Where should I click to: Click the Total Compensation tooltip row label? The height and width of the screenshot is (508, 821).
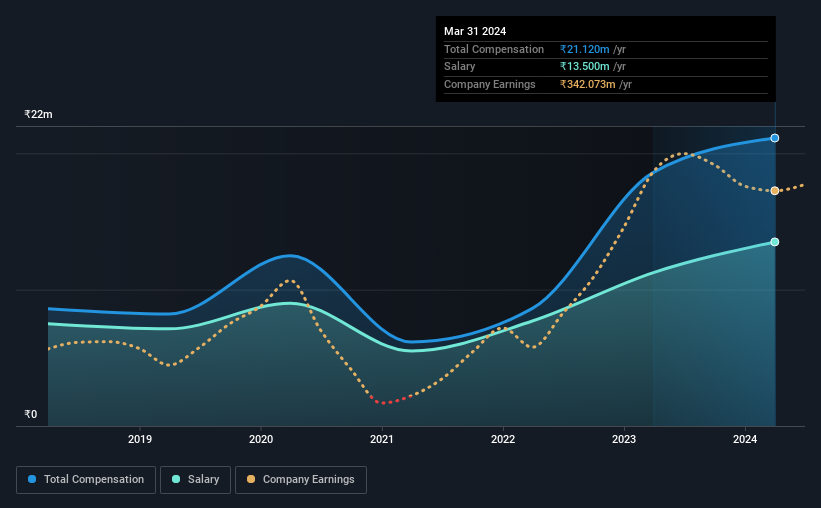pyautogui.click(x=494, y=49)
